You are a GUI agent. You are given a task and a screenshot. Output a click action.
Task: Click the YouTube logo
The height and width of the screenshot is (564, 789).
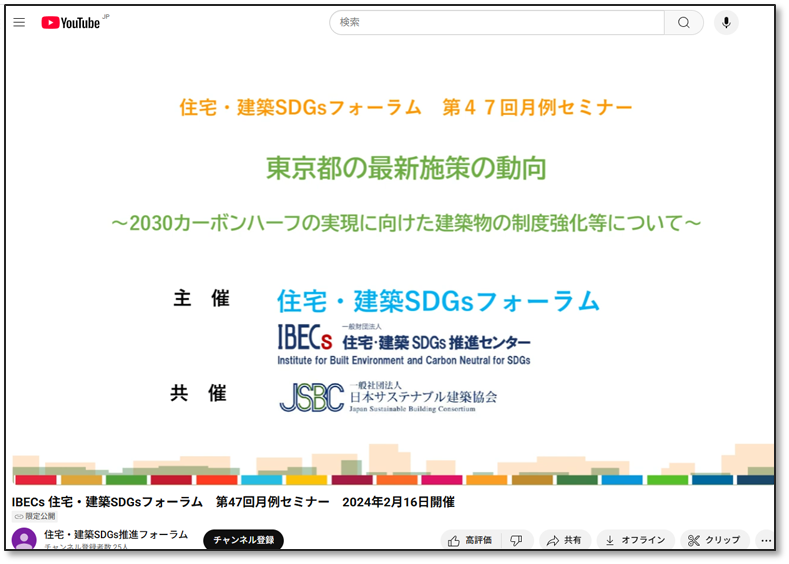71,23
